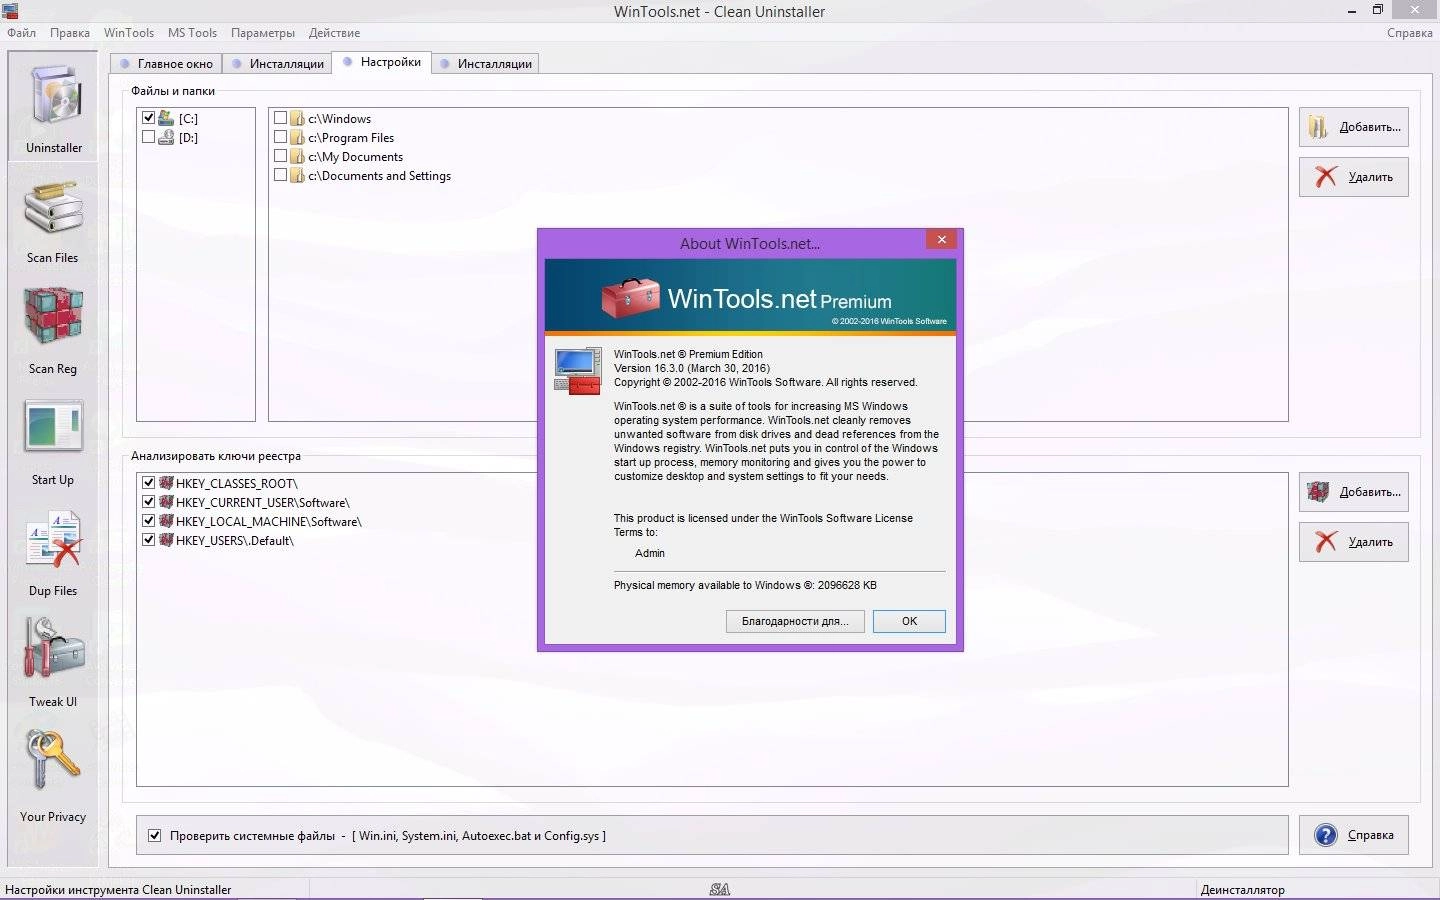Screen dimensions: 1440x900
Task: Open the Tweak UI tool
Action: pyautogui.click(x=53, y=663)
